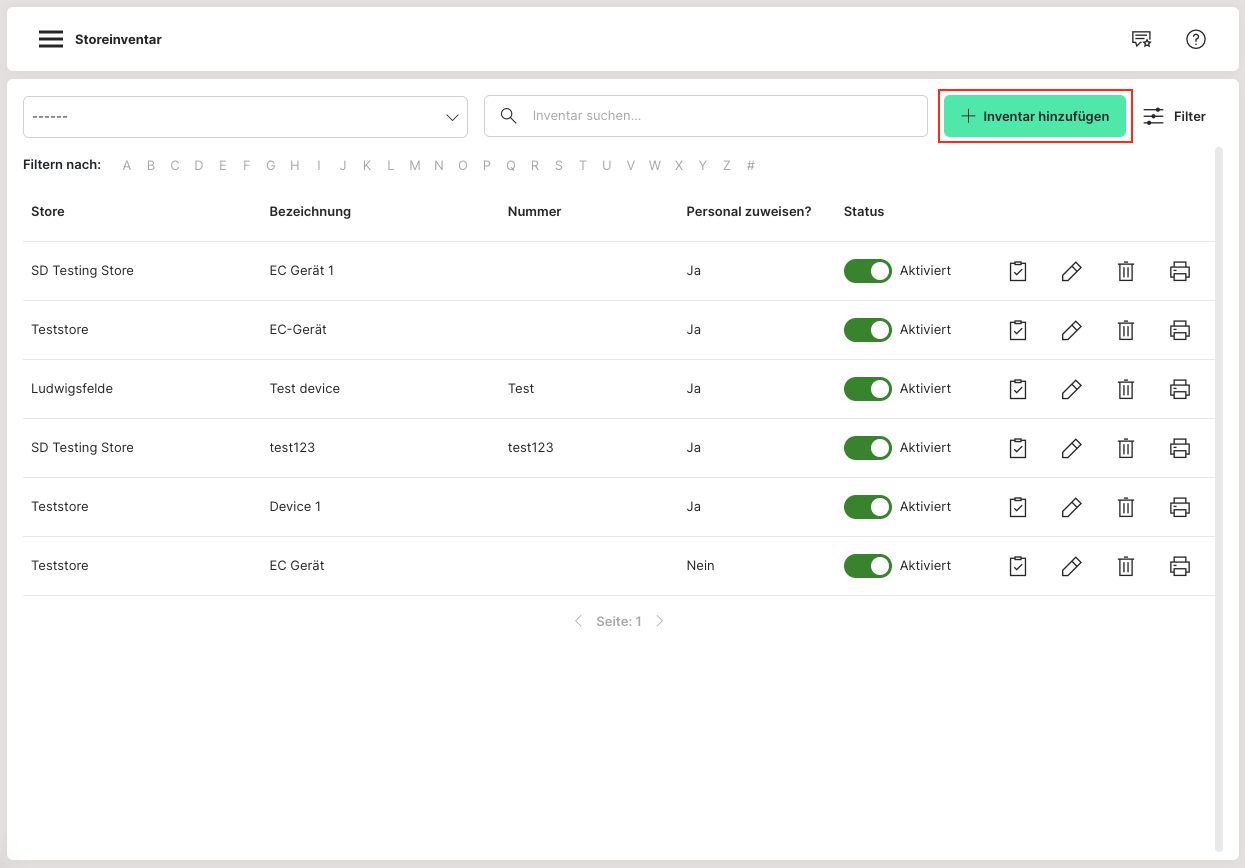The width and height of the screenshot is (1245, 868).
Task: Toggle status switch for Test device
Action: [867, 389]
